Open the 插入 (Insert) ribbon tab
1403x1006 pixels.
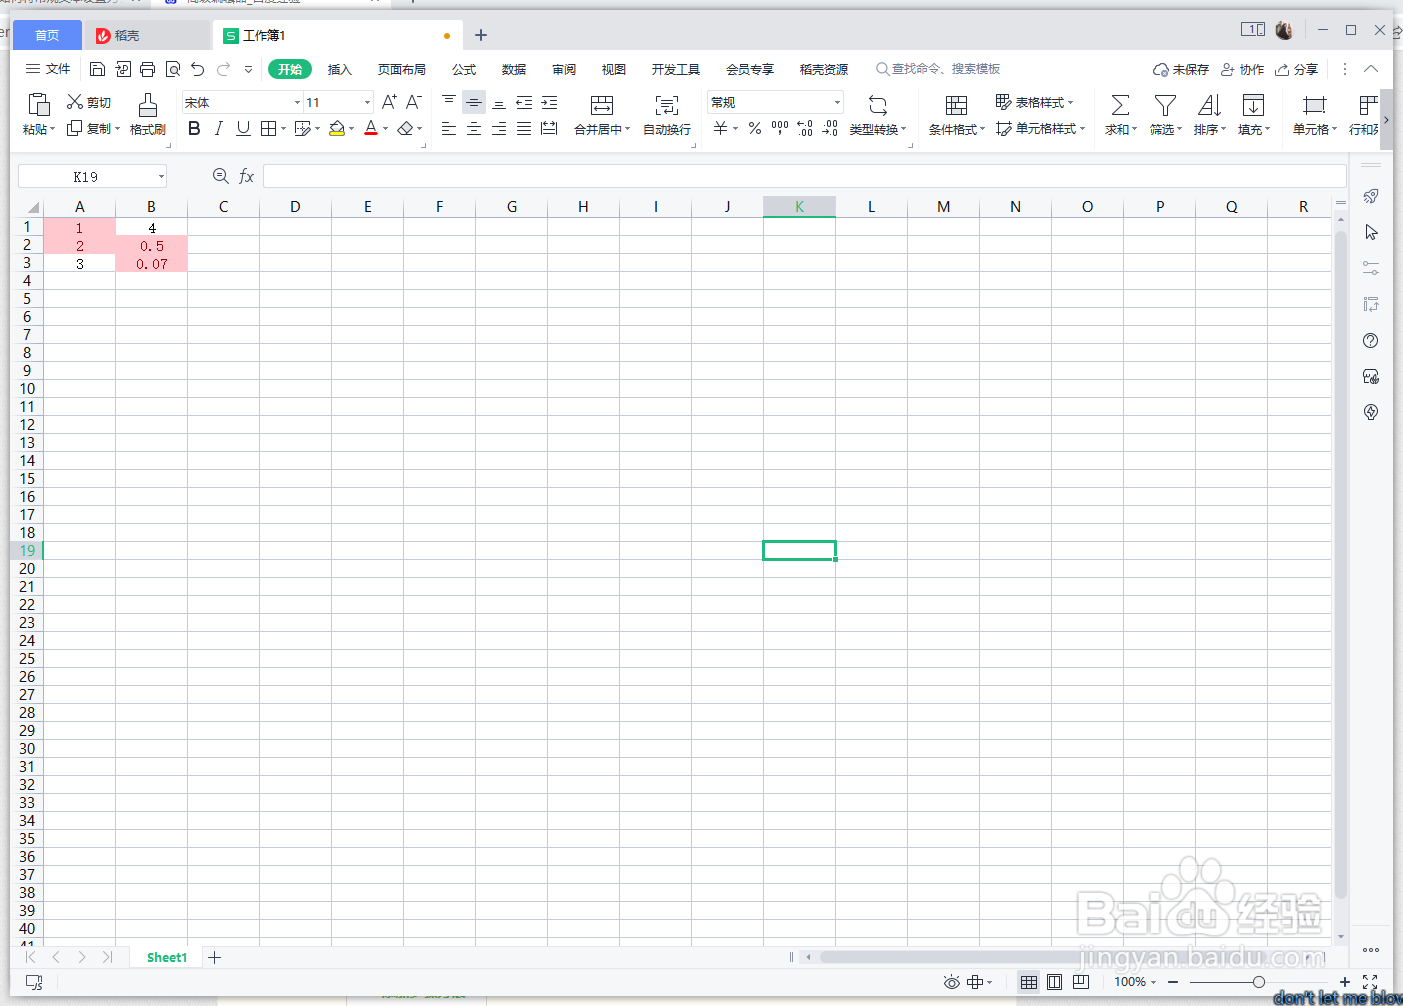pyautogui.click(x=340, y=69)
